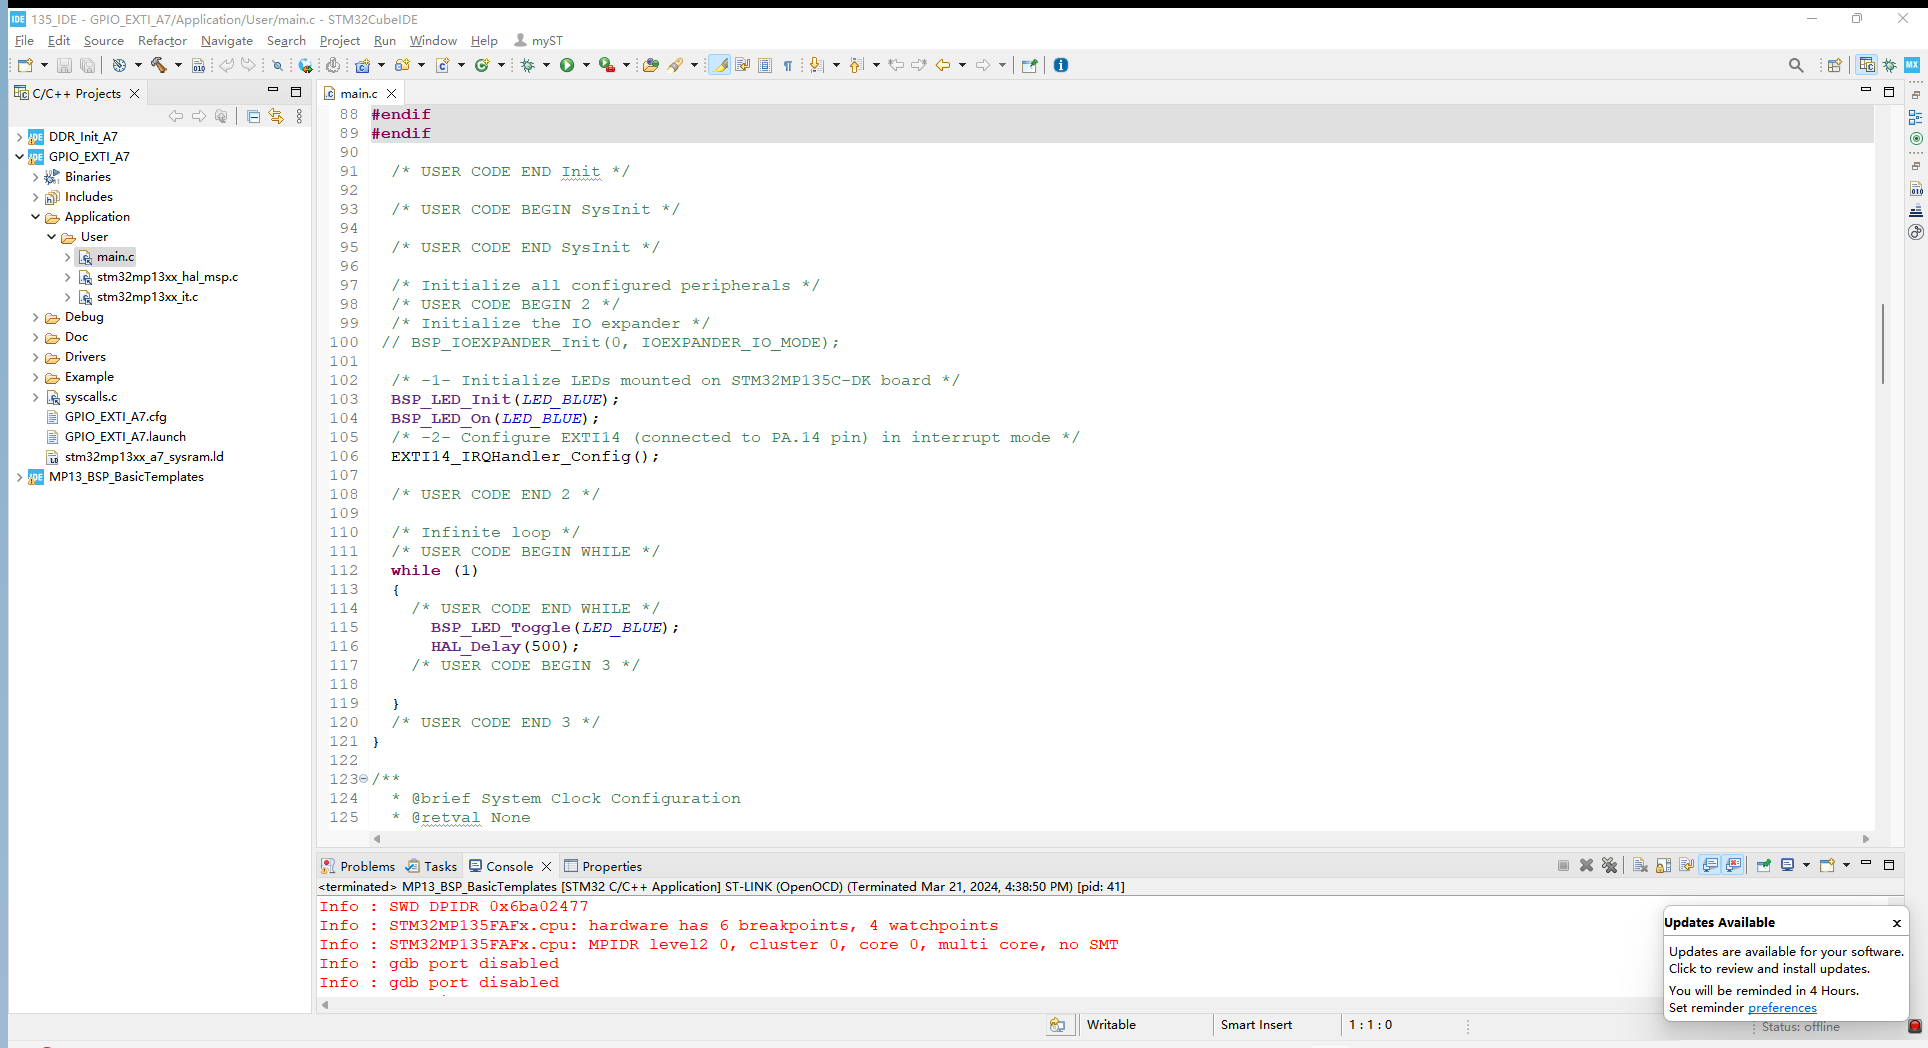Open the Run button dropdown arrow
The image size is (1928, 1048).
(x=586, y=65)
